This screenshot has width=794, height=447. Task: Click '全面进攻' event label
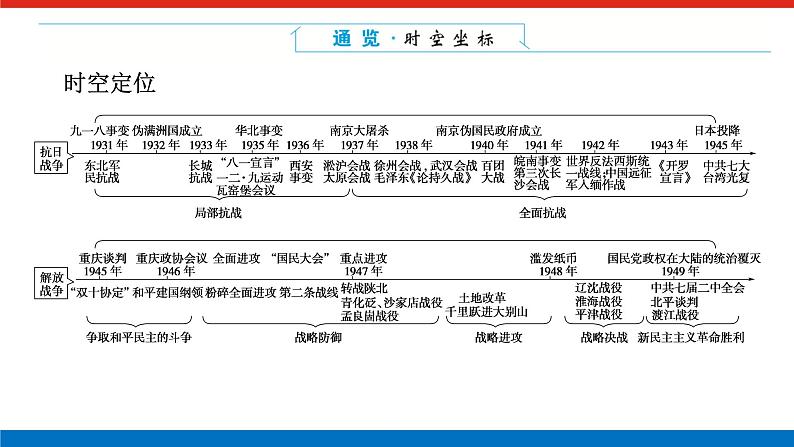tap(236, 258)
